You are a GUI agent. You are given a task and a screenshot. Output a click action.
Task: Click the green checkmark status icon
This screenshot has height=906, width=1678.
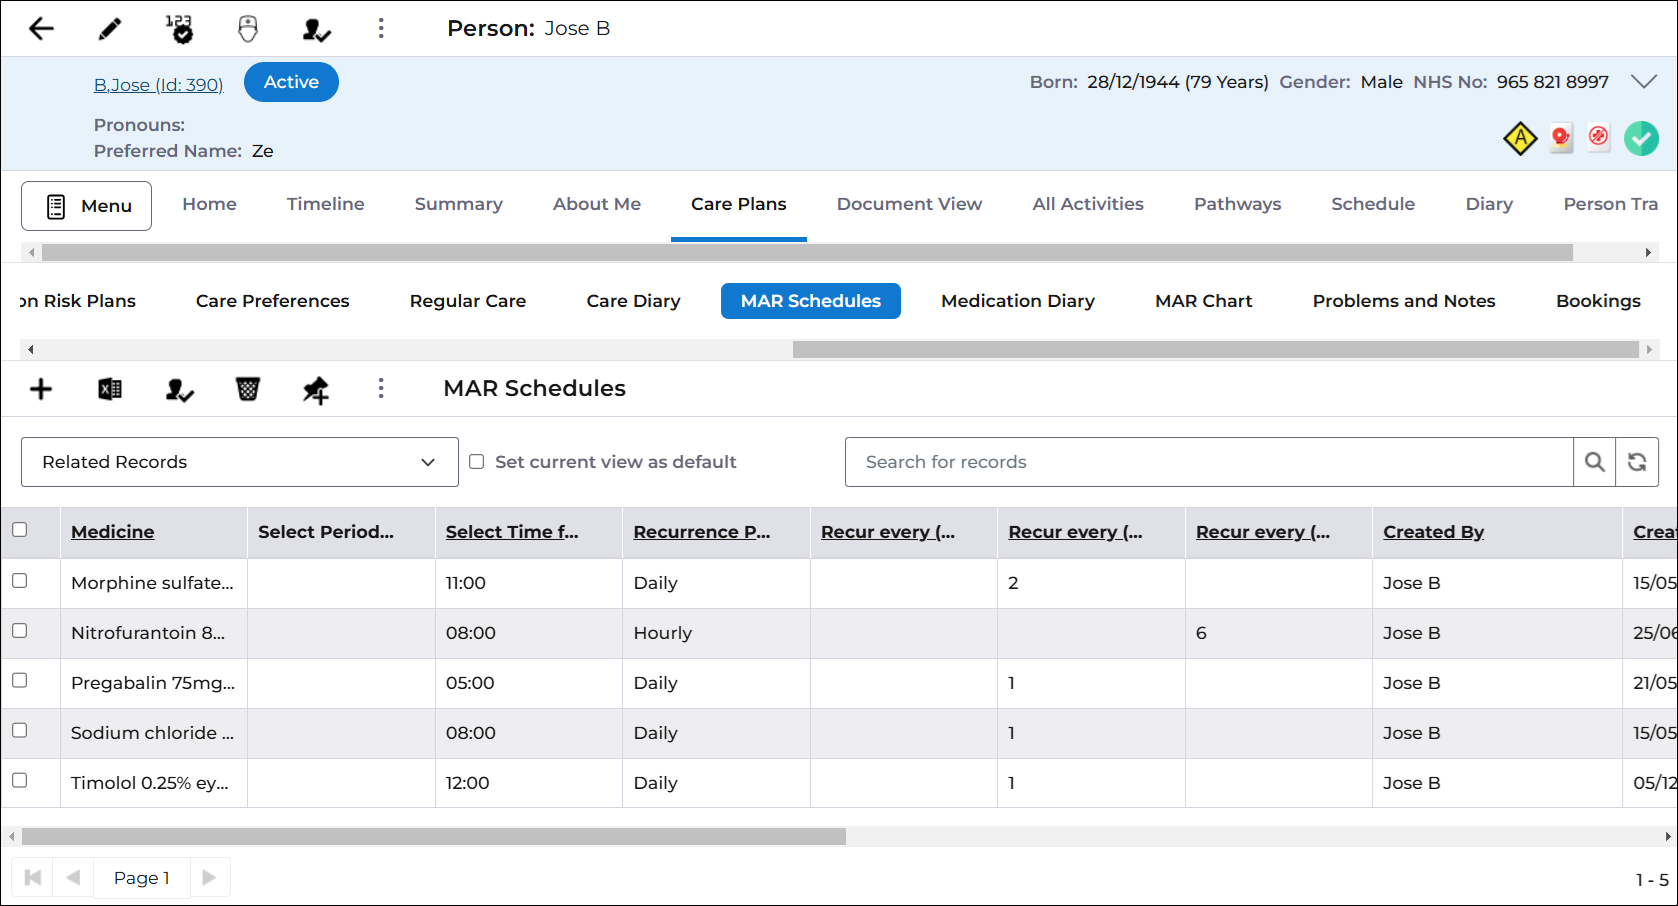[1641, 138]
